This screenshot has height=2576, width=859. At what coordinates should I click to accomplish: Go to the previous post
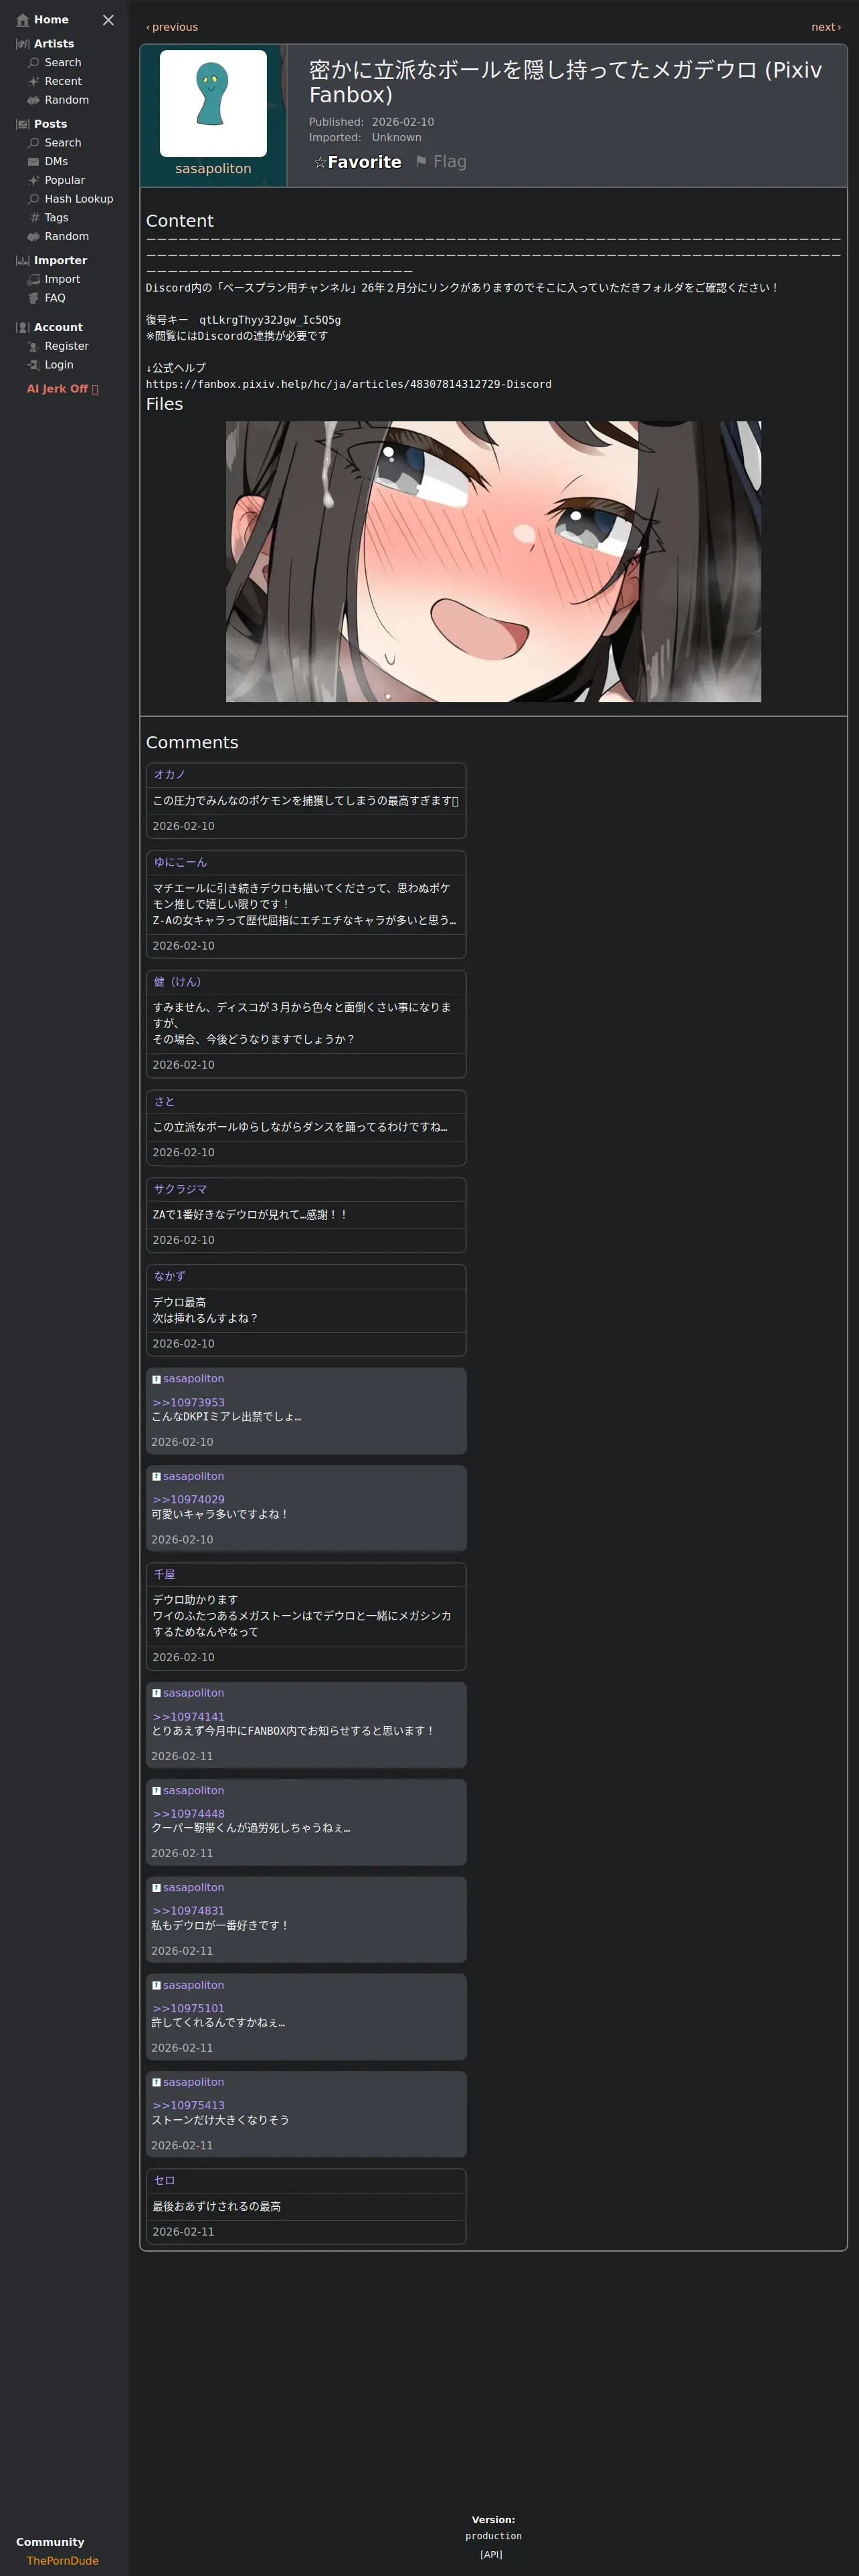coord(172,27)
